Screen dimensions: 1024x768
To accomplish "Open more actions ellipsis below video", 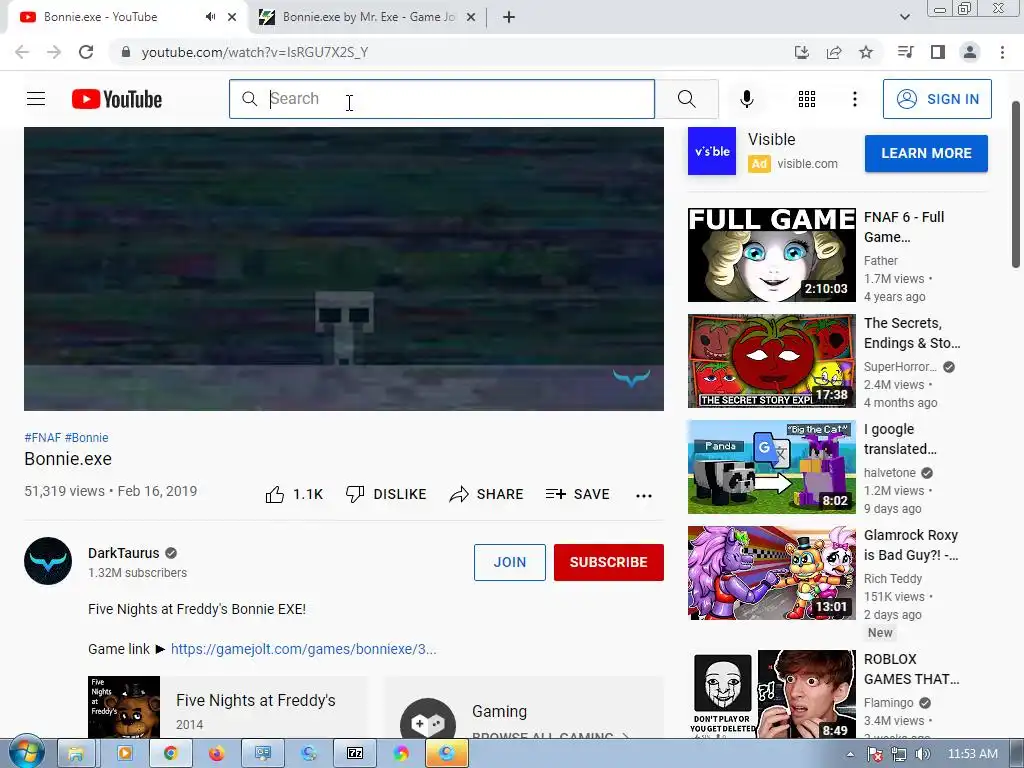I will coord(644,496).
